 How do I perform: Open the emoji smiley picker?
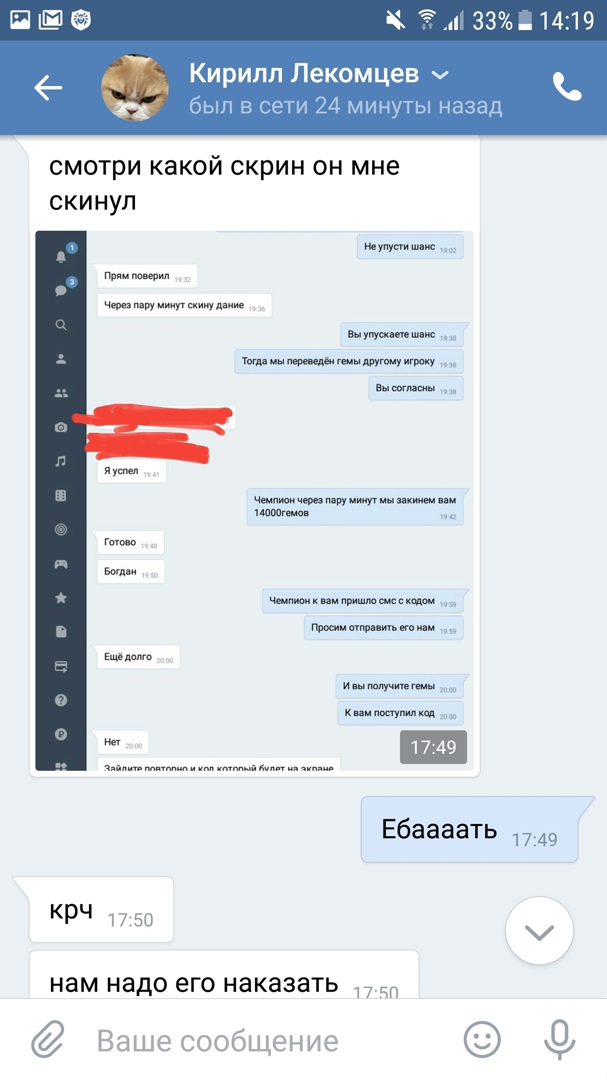482,1039
